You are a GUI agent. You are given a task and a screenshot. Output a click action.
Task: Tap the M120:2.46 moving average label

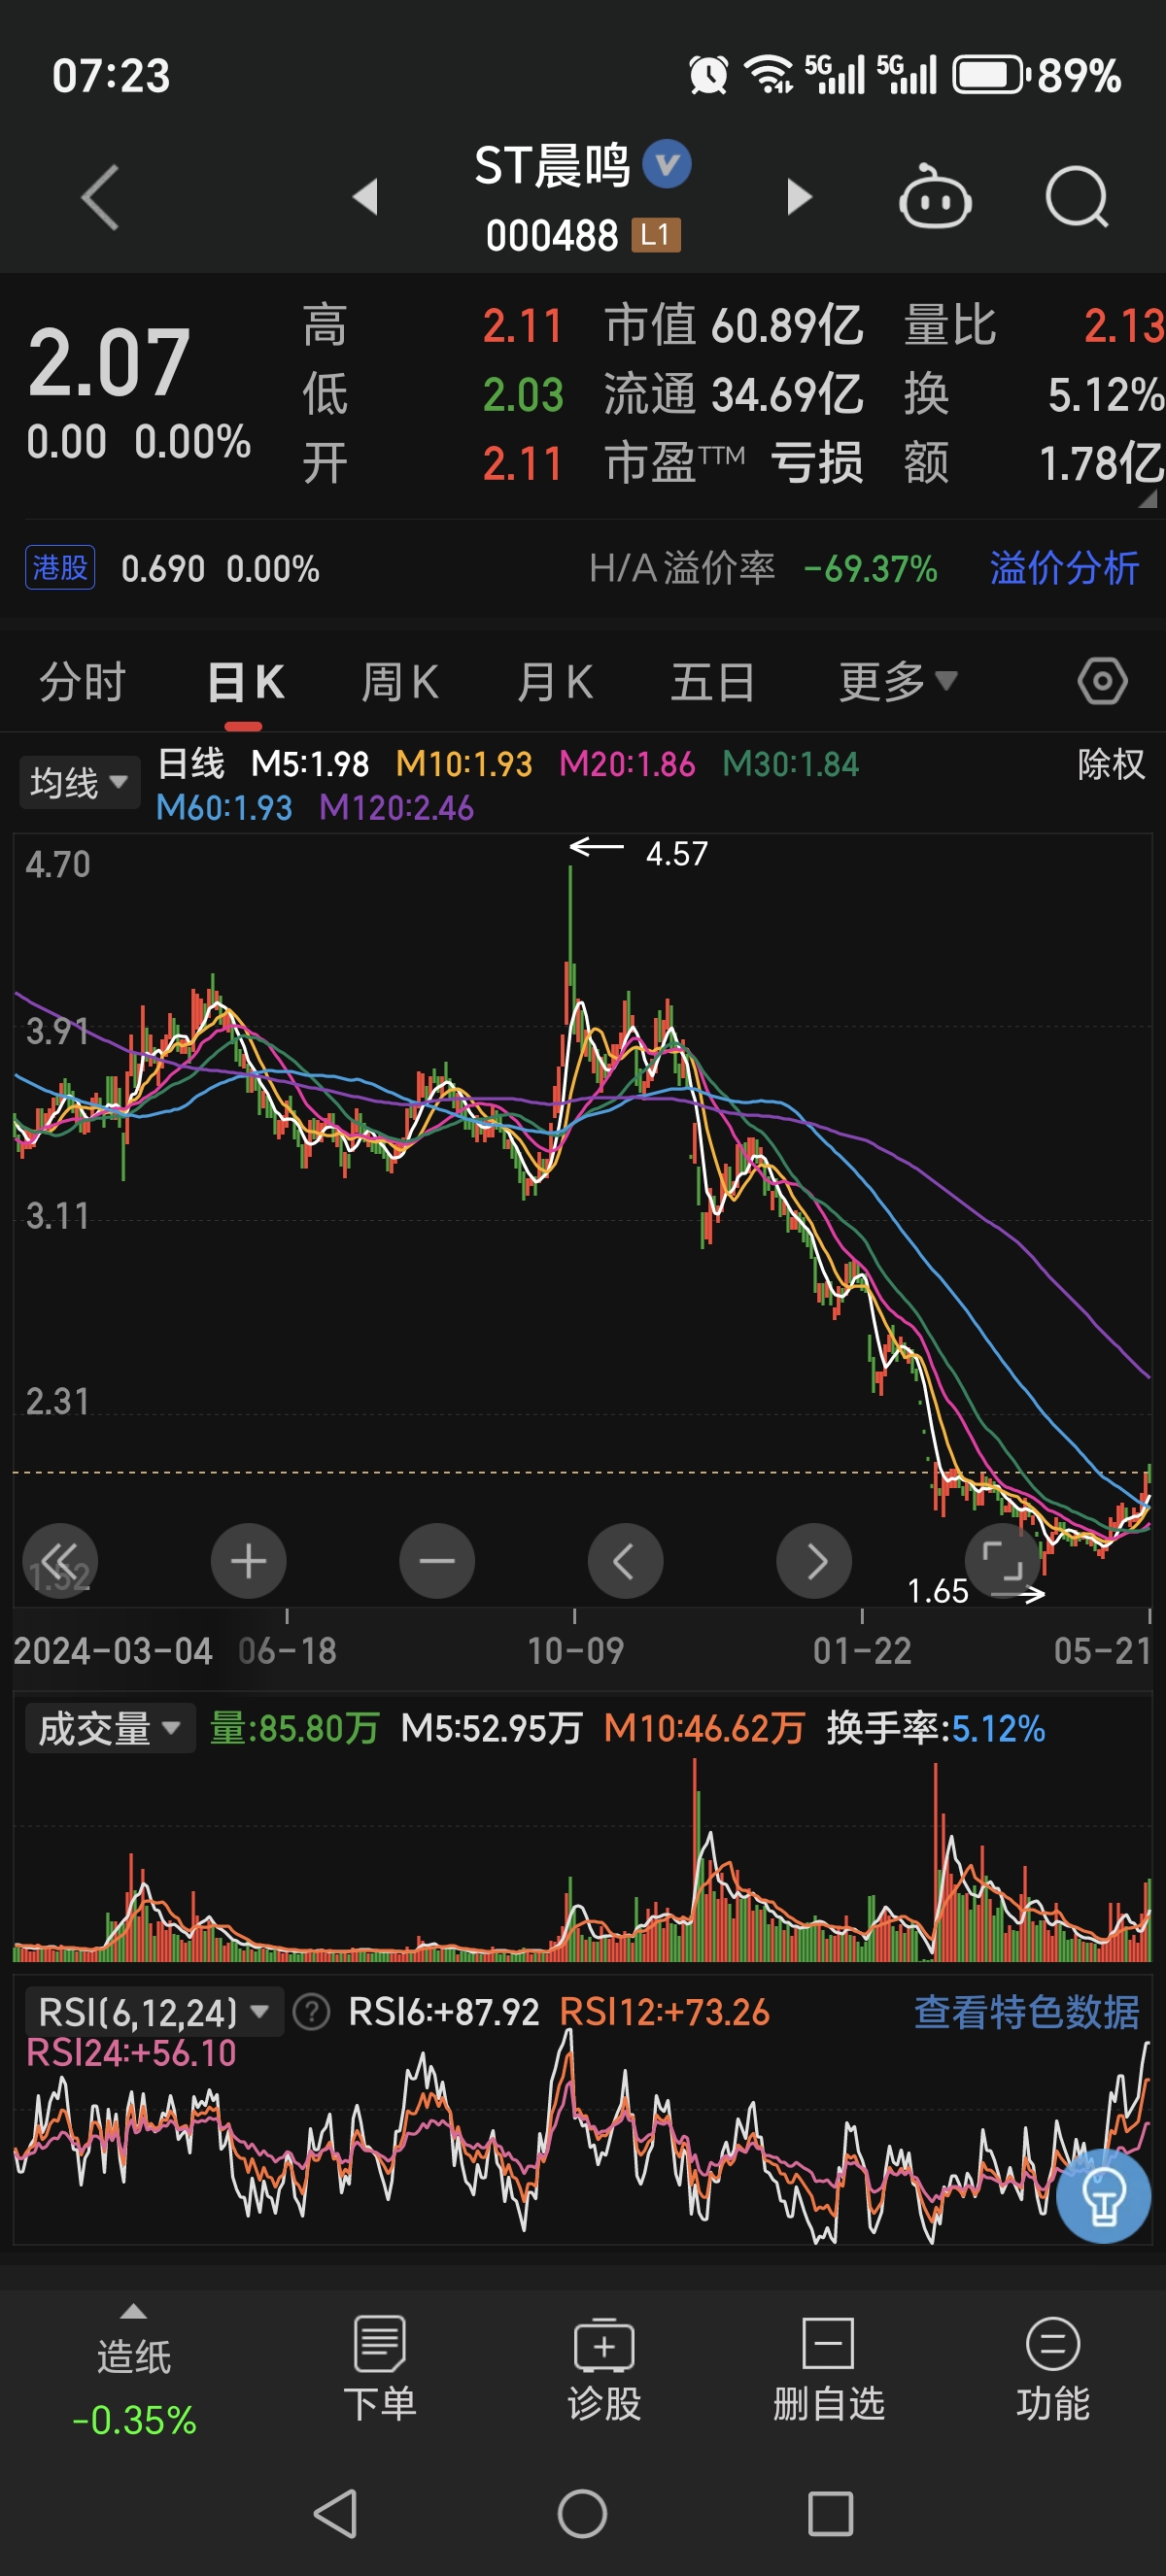[x=396, y=807]
